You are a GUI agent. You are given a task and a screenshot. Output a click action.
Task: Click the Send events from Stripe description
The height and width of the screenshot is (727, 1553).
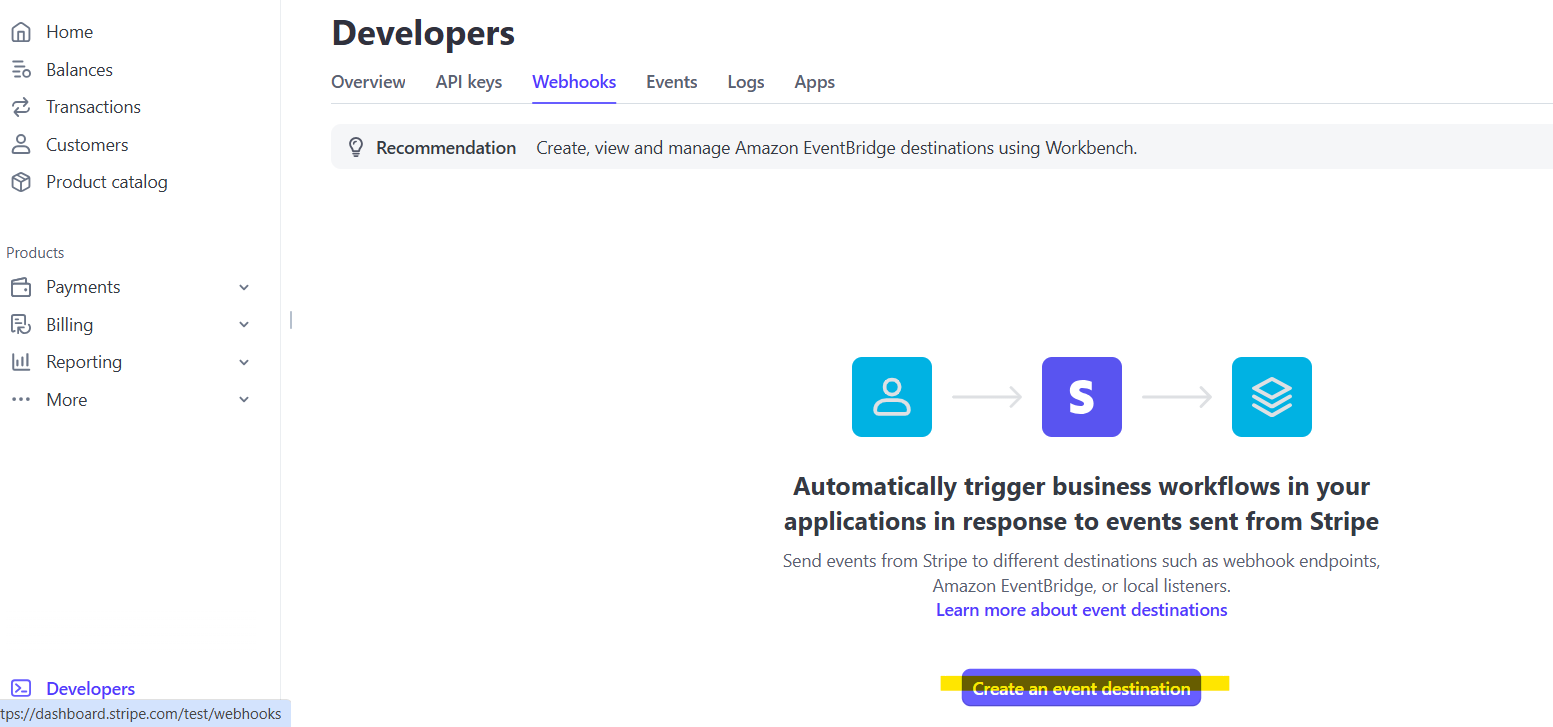click(x=1081, y=573)
